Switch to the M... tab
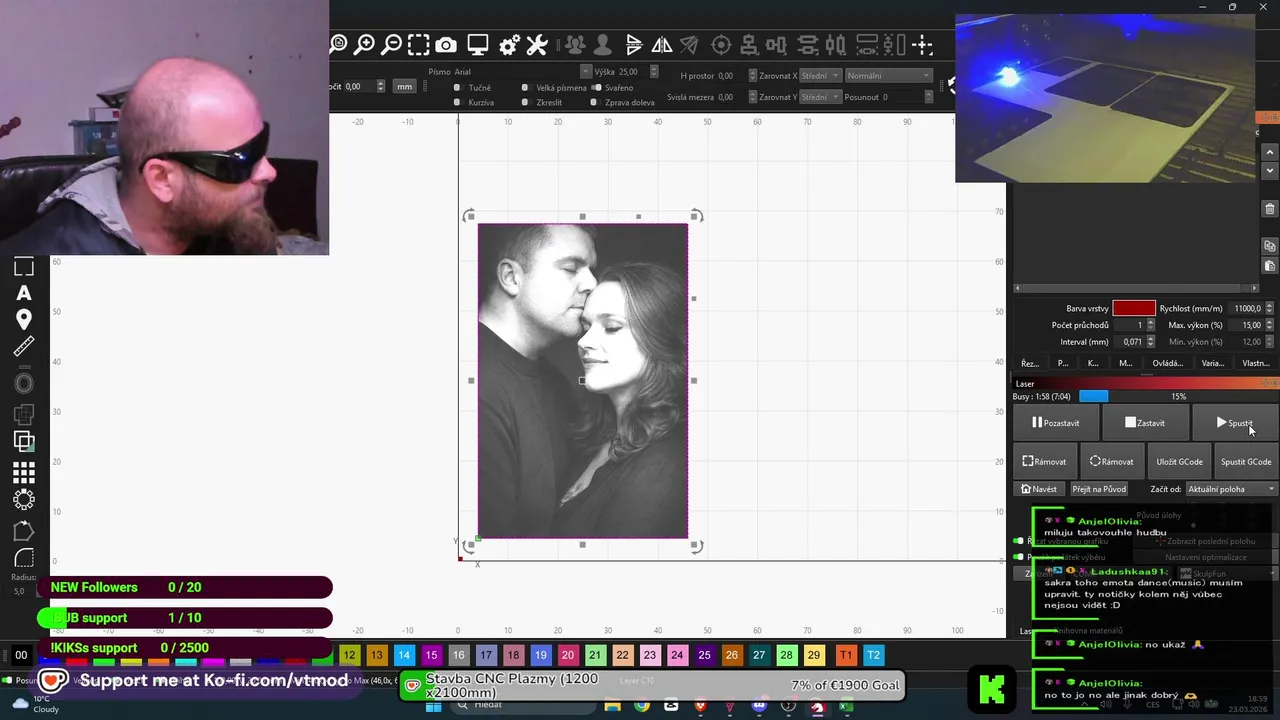The height and width of the screenshot is (720, 1280). 1125,363
